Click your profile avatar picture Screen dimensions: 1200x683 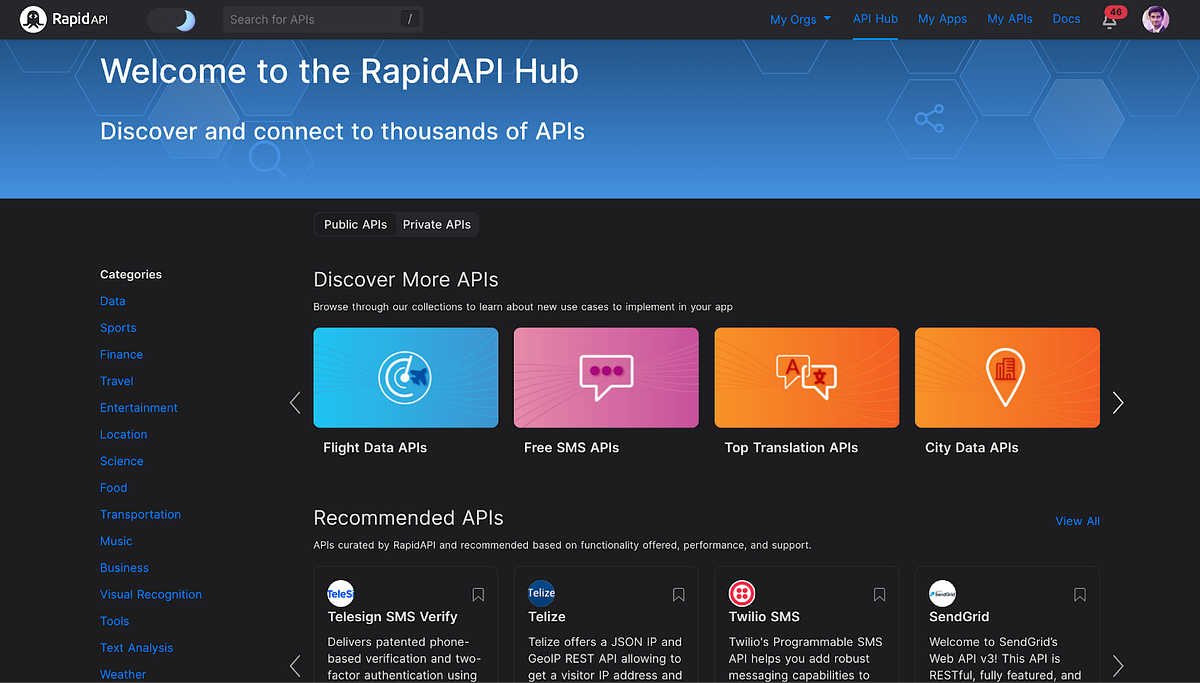pyautogui.click(x=1155, y=19)
